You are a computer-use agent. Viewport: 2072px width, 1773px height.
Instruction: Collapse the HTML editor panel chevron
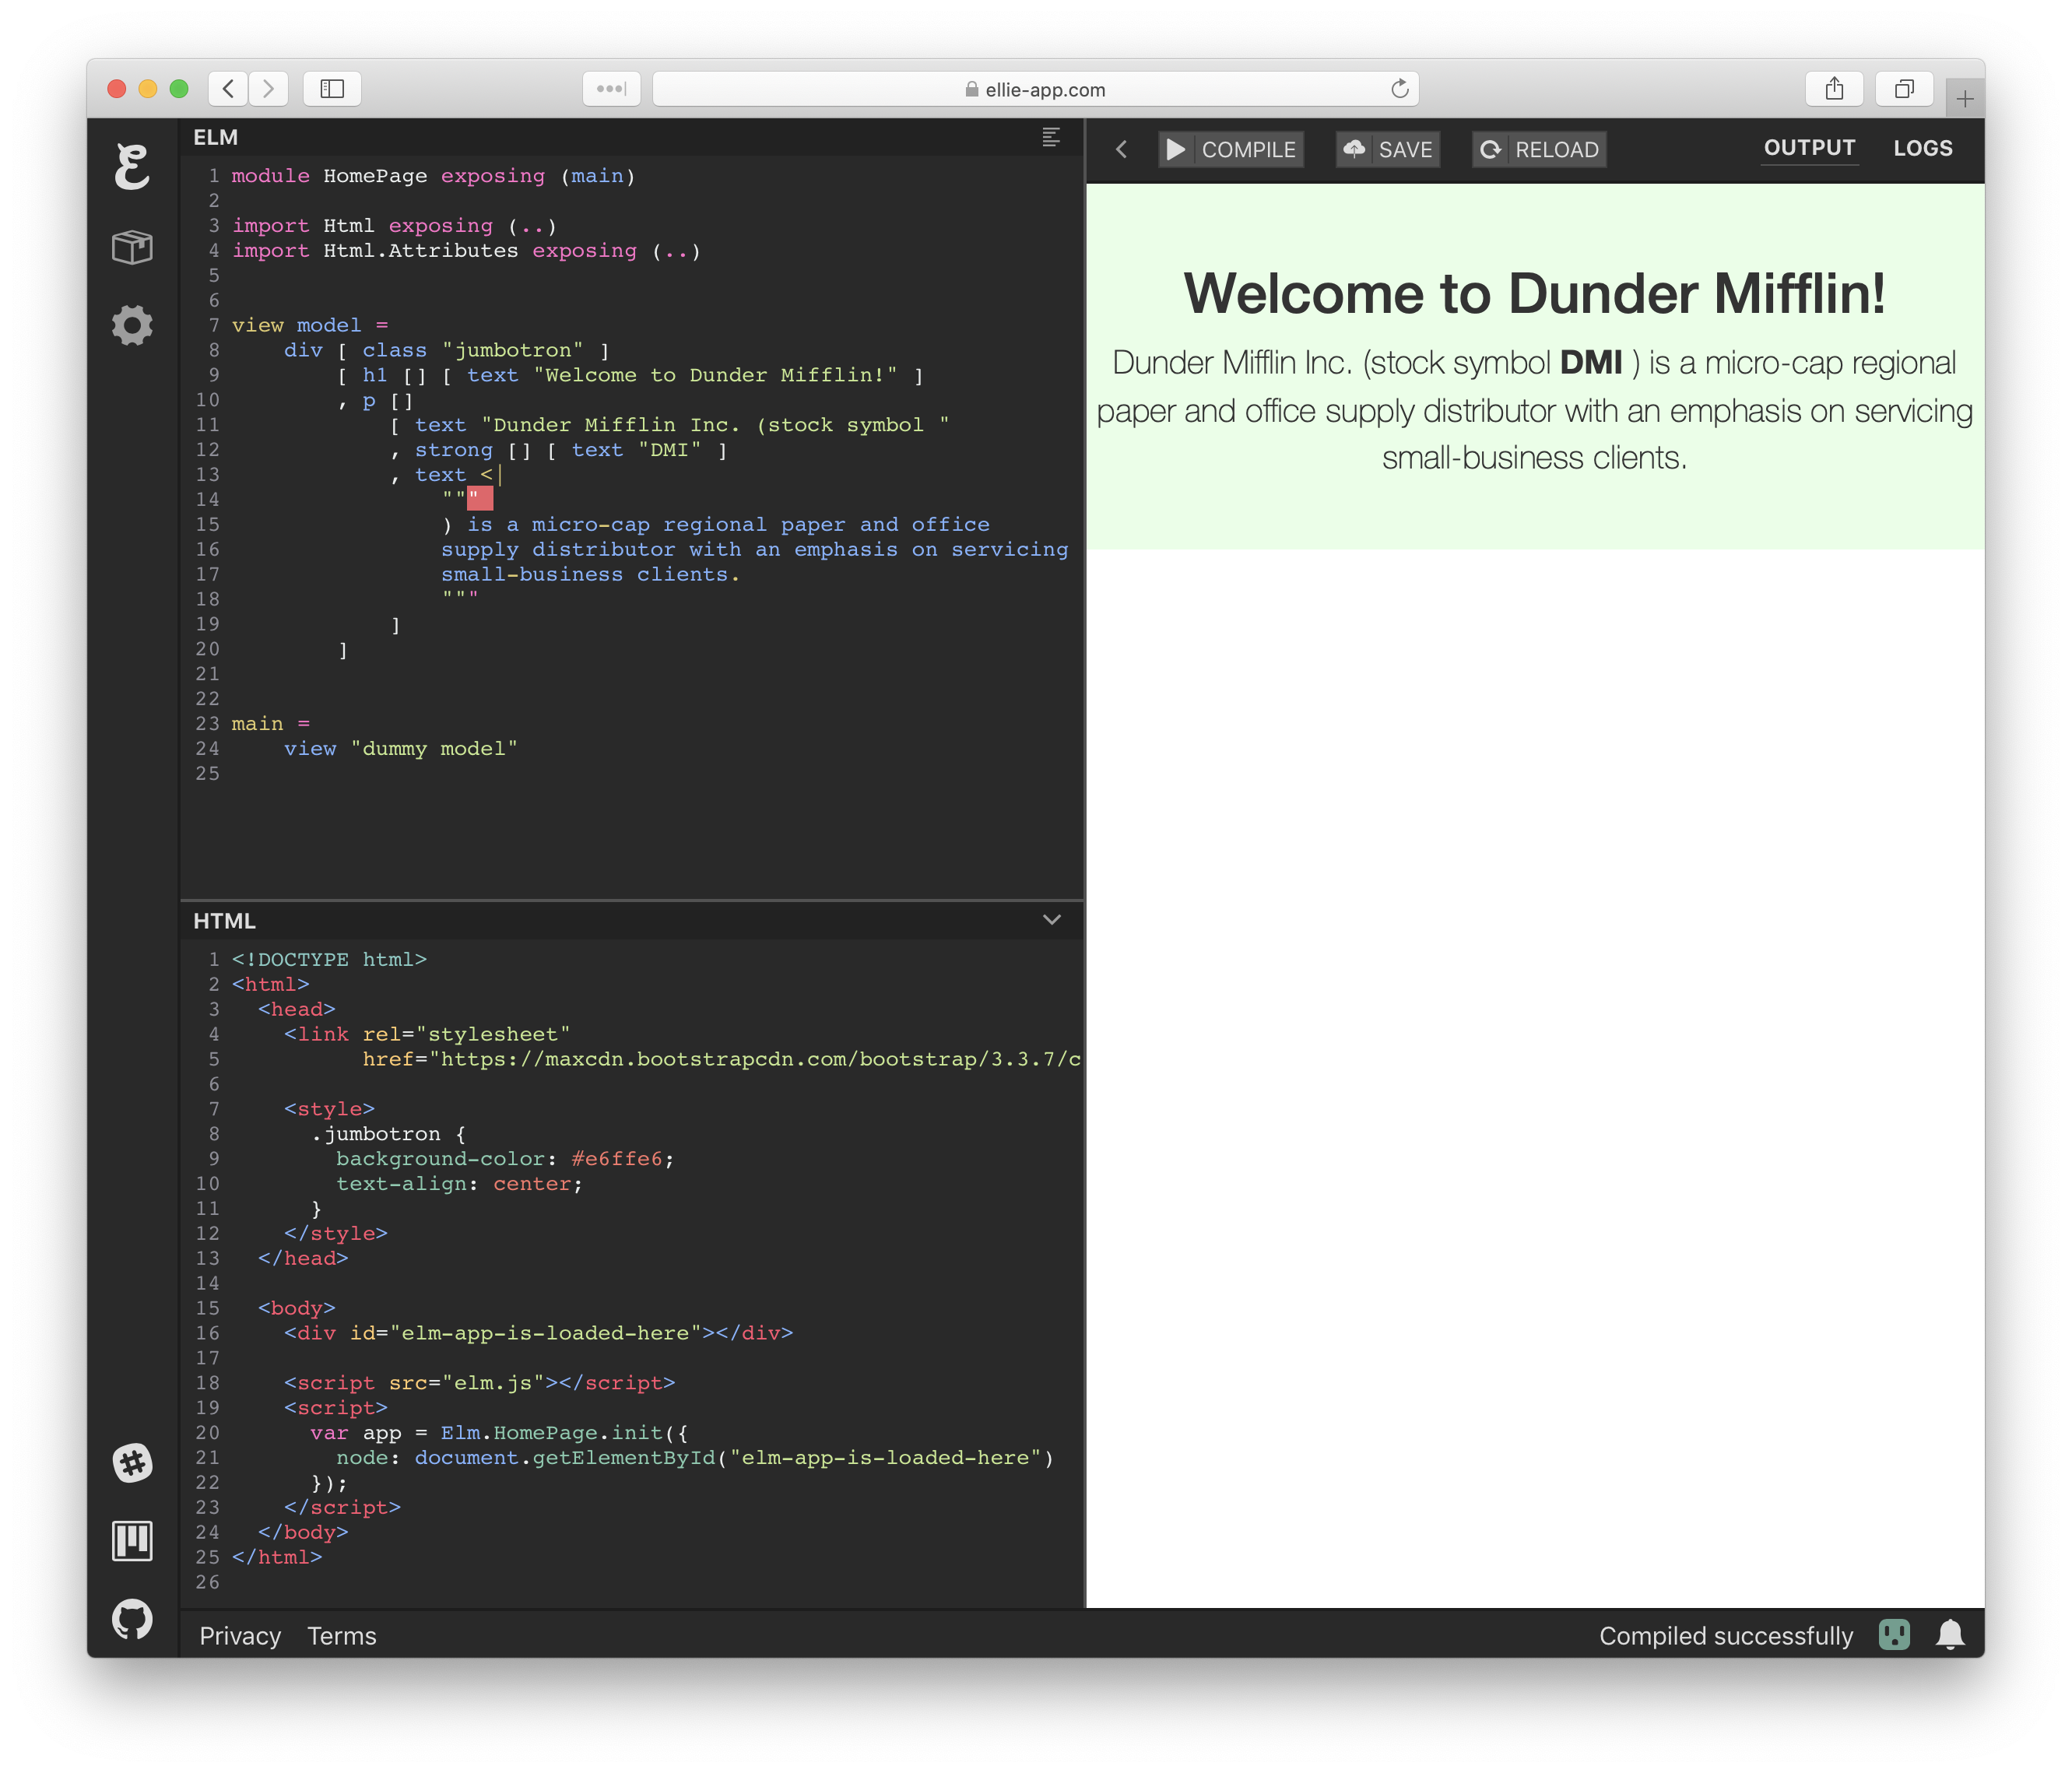1052,920
